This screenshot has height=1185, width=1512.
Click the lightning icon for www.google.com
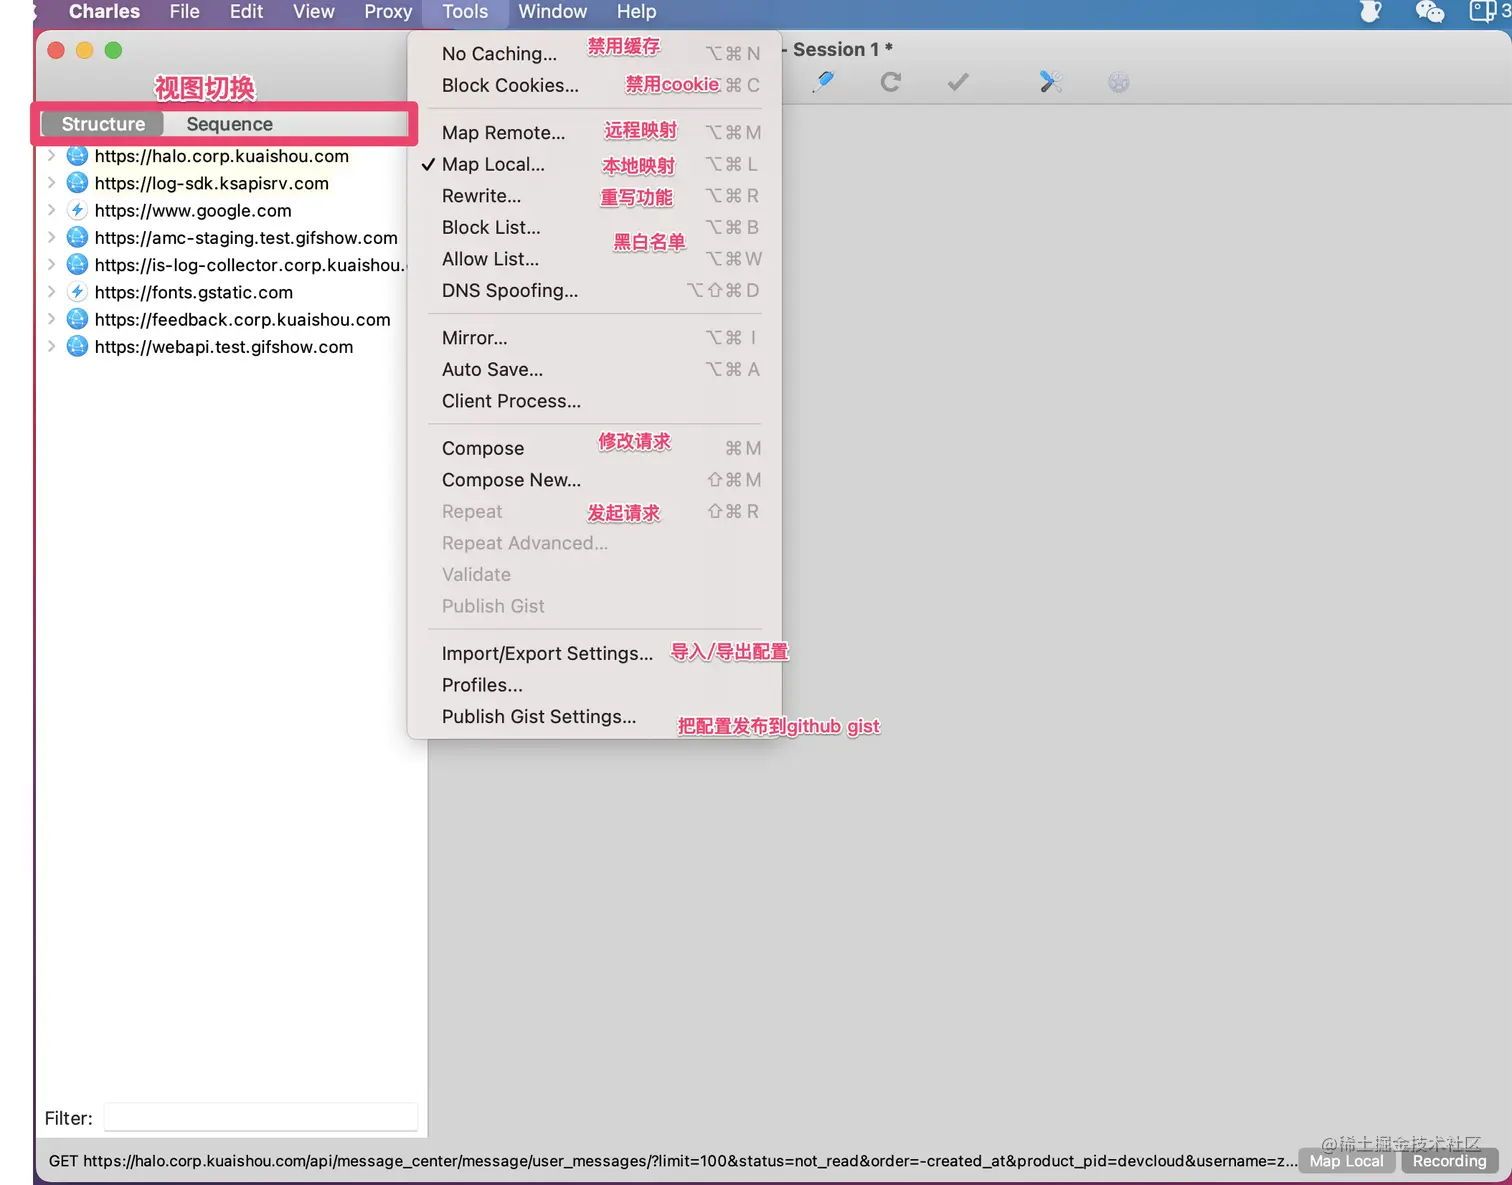[77, 210]
